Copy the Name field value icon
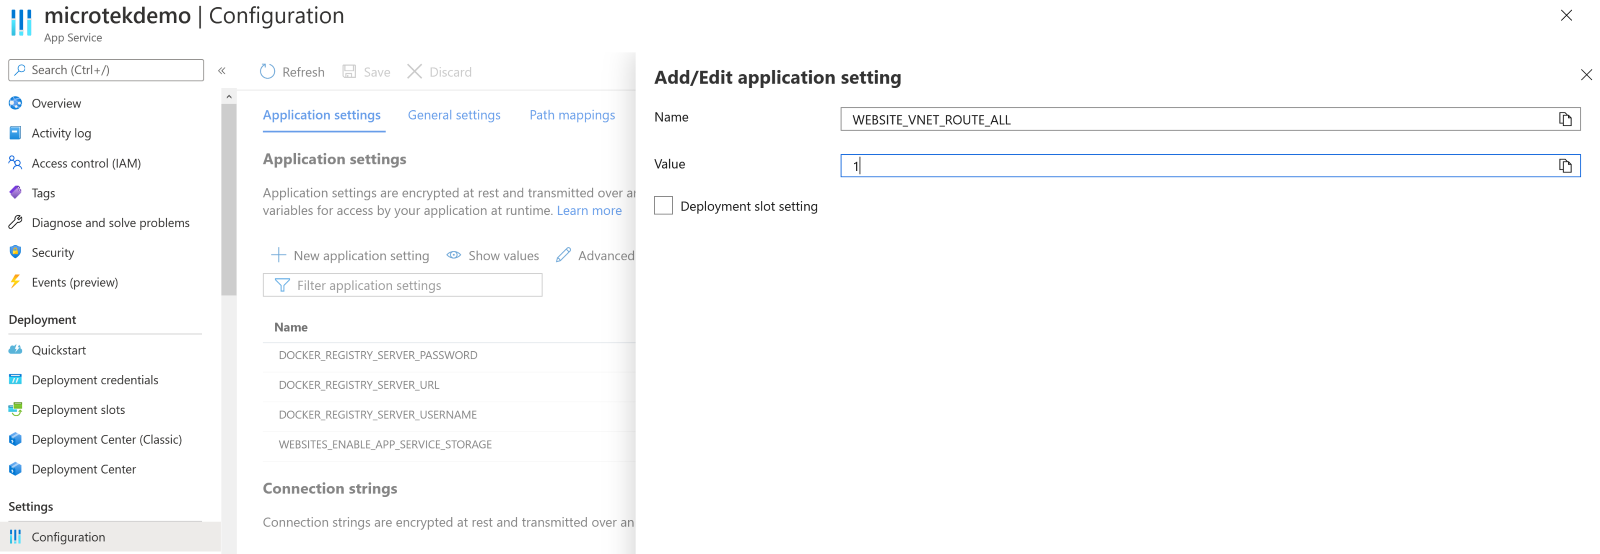Screen dimensions: 1600x554 coord(1565,120)
